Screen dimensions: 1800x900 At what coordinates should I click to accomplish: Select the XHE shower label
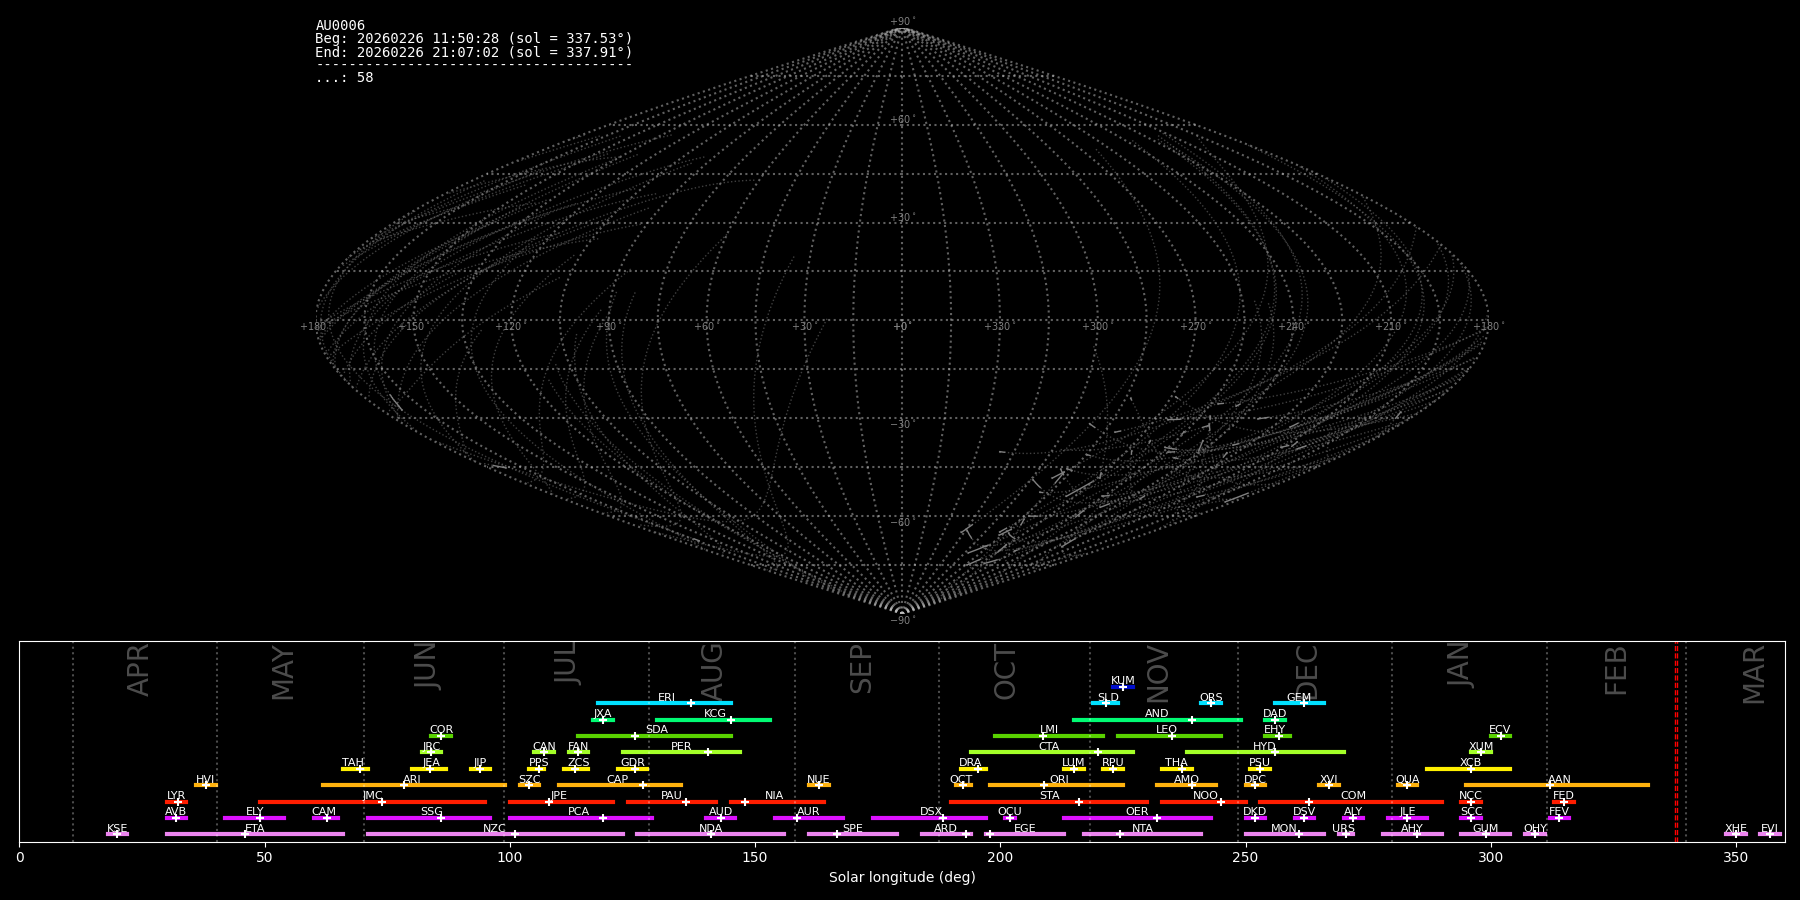[1736, 829]
